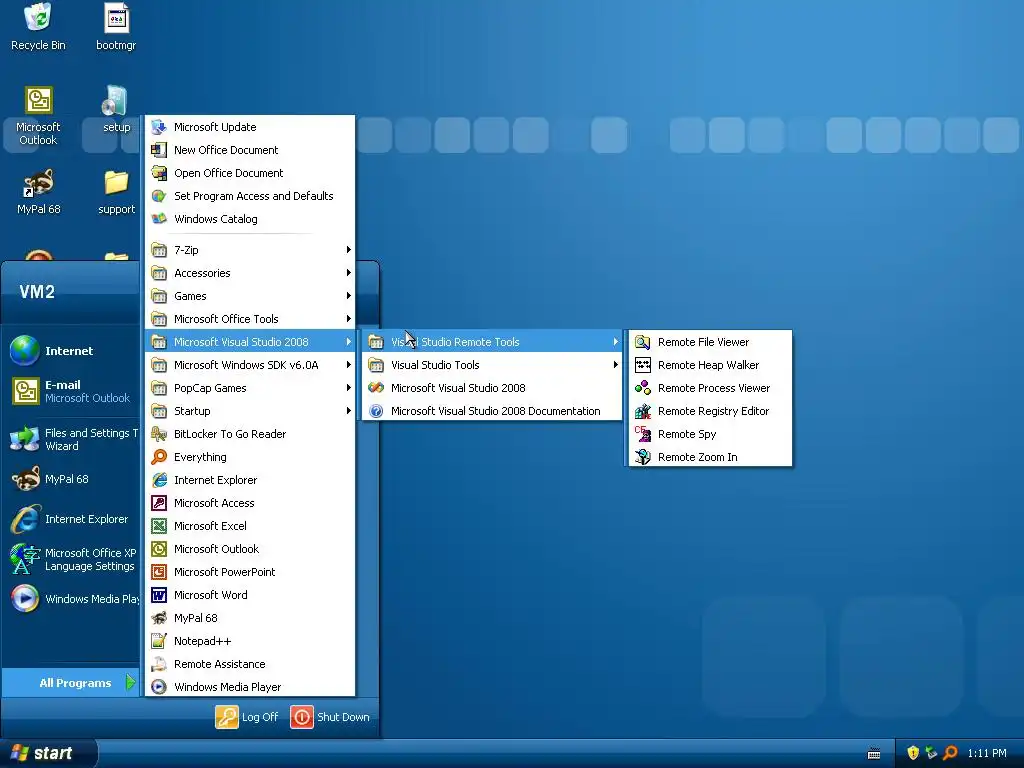Choose Internet Explorer in All Programs list

click(x=250, y=480)
